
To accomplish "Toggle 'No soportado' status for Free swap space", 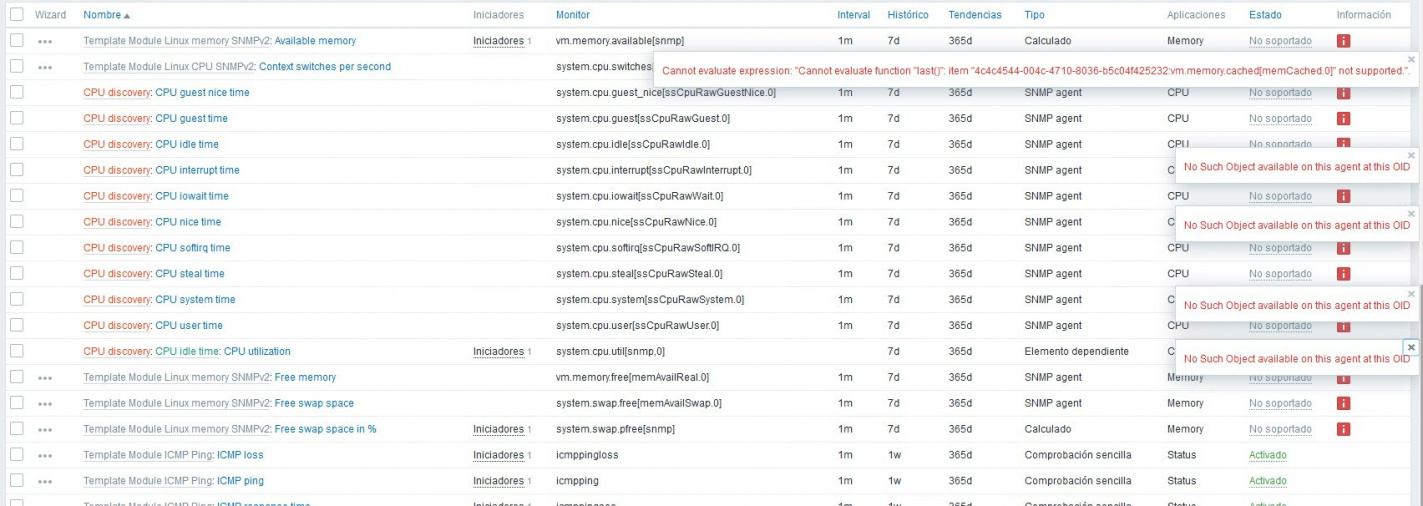I will [x=1280, y=404].
